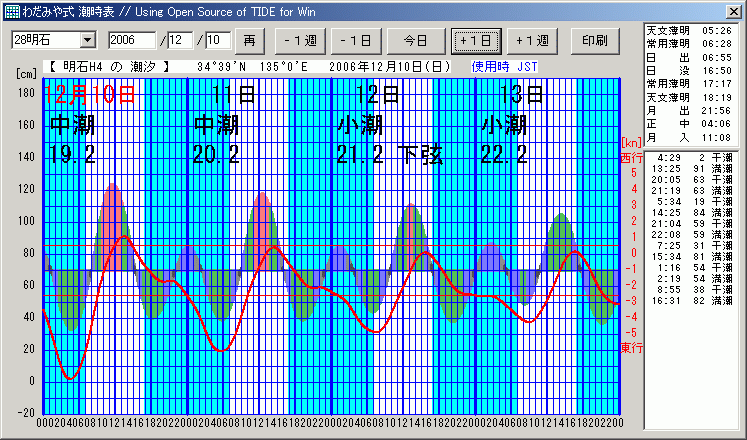
Task: Open the 28明石 location dropdown
Action: [x=87, y=40]
